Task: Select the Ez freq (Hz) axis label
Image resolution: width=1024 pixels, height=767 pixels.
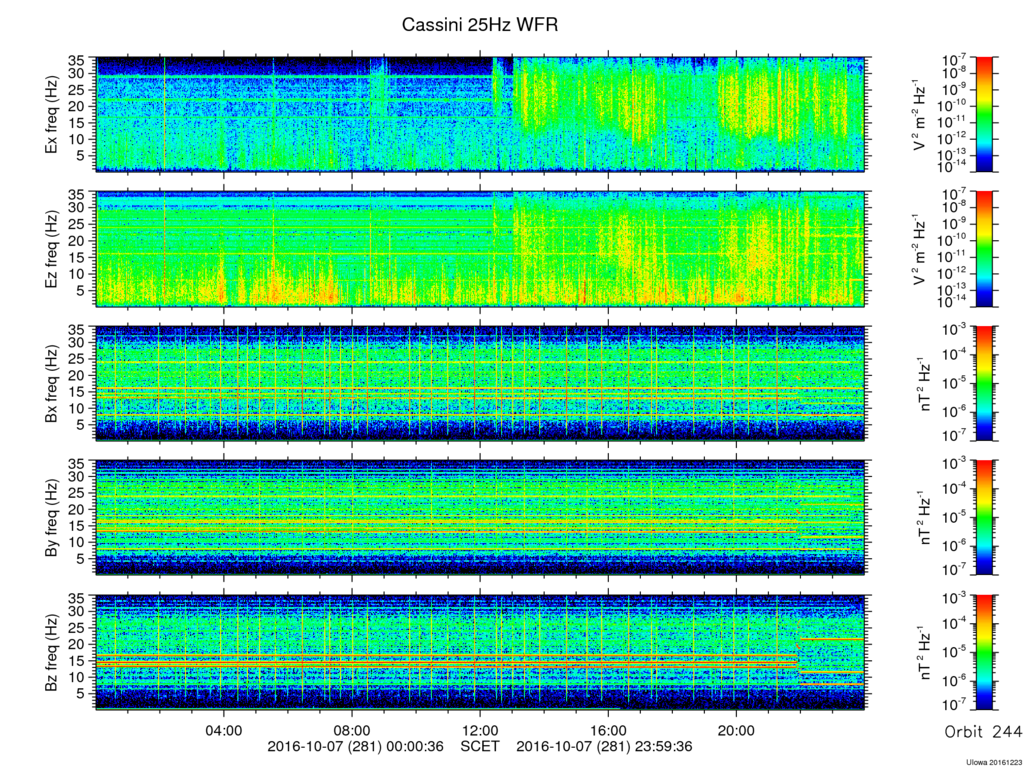Action: [52, 249]
